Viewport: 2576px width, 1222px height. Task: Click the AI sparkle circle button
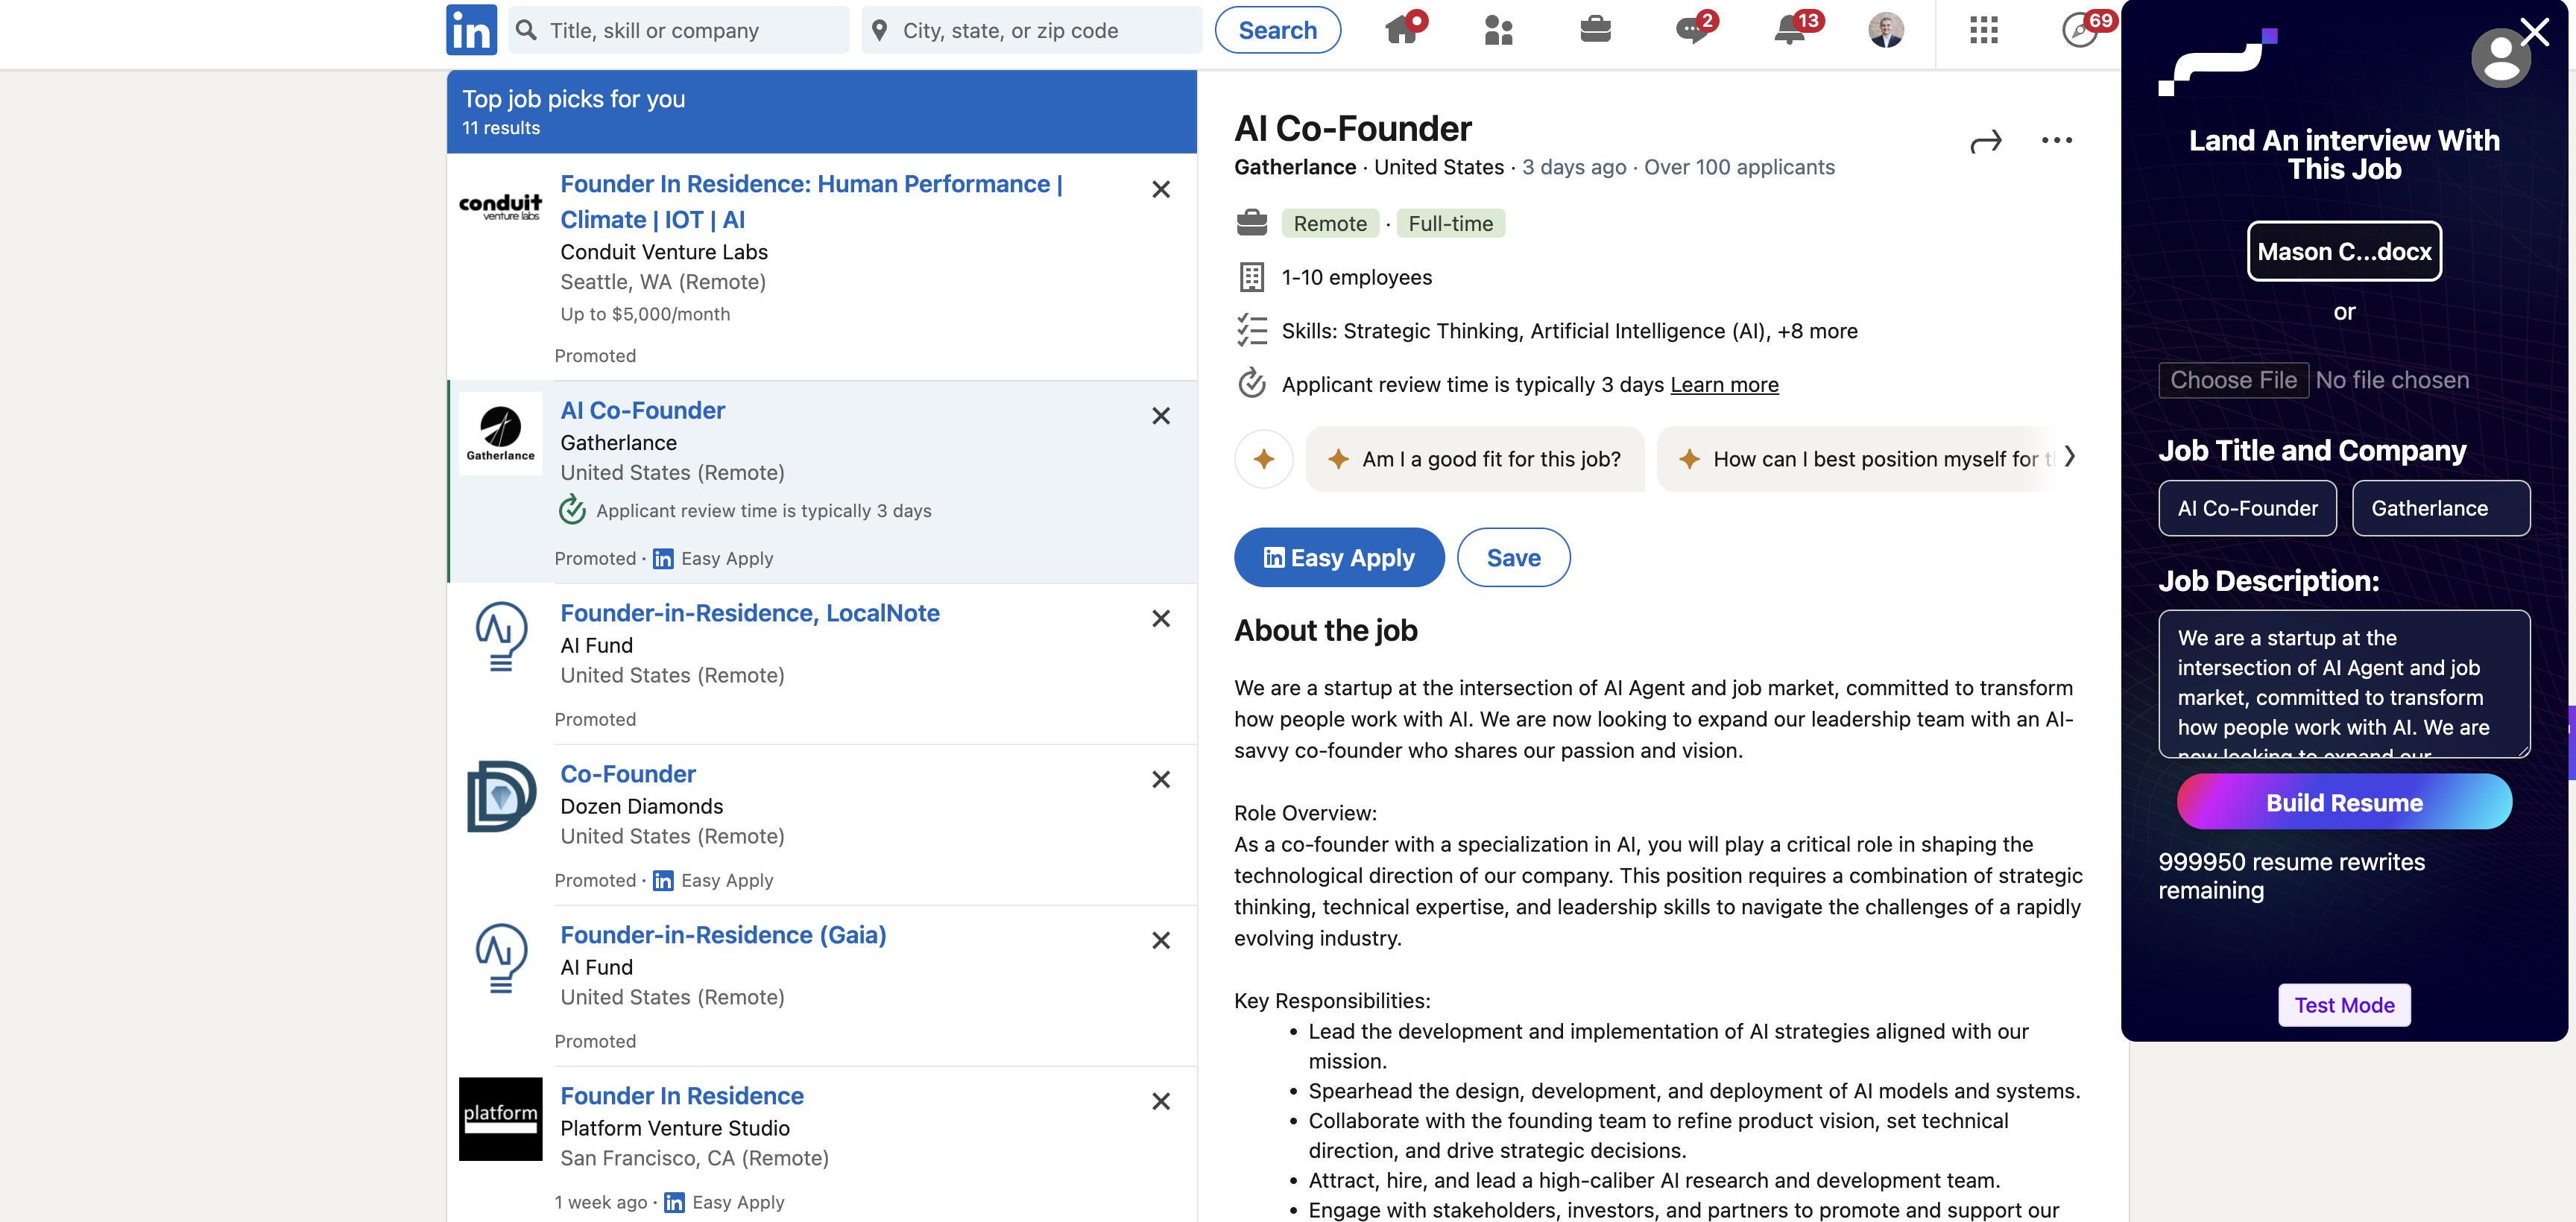tap(1264, 459)
